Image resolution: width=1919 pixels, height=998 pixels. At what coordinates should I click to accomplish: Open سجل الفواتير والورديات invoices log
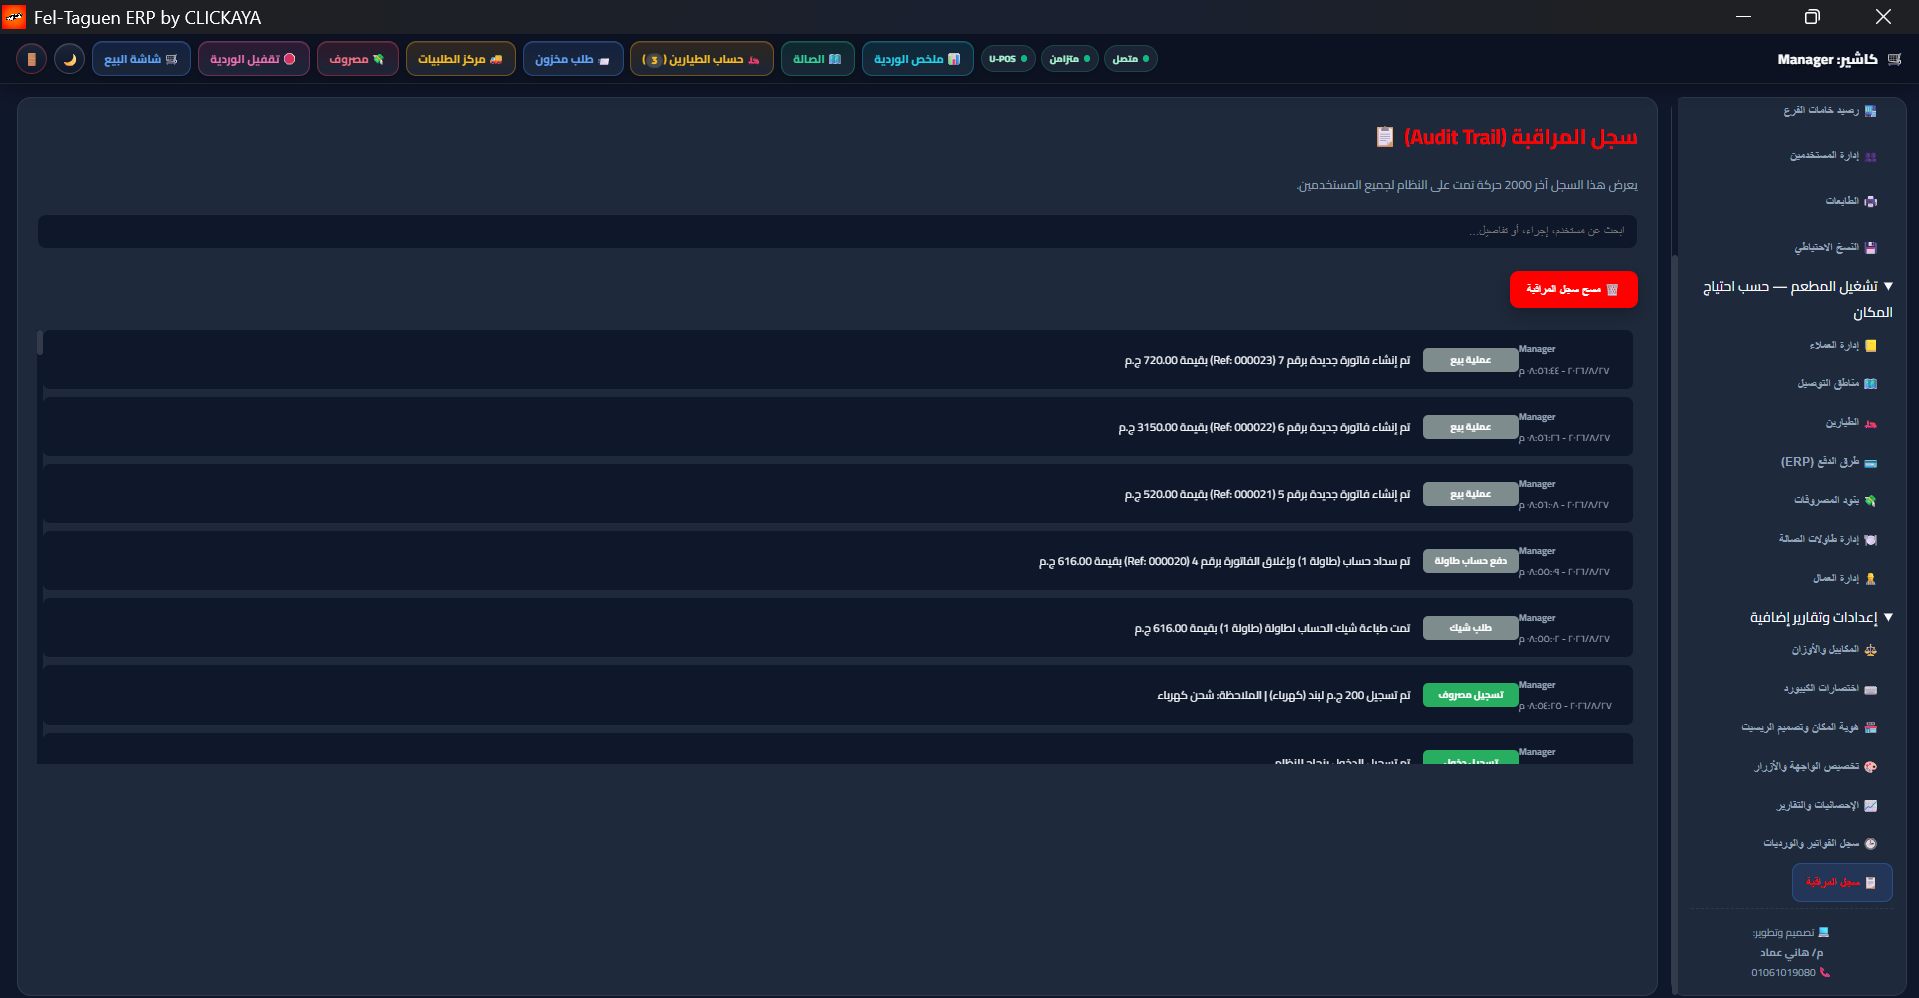(1819, 844)
